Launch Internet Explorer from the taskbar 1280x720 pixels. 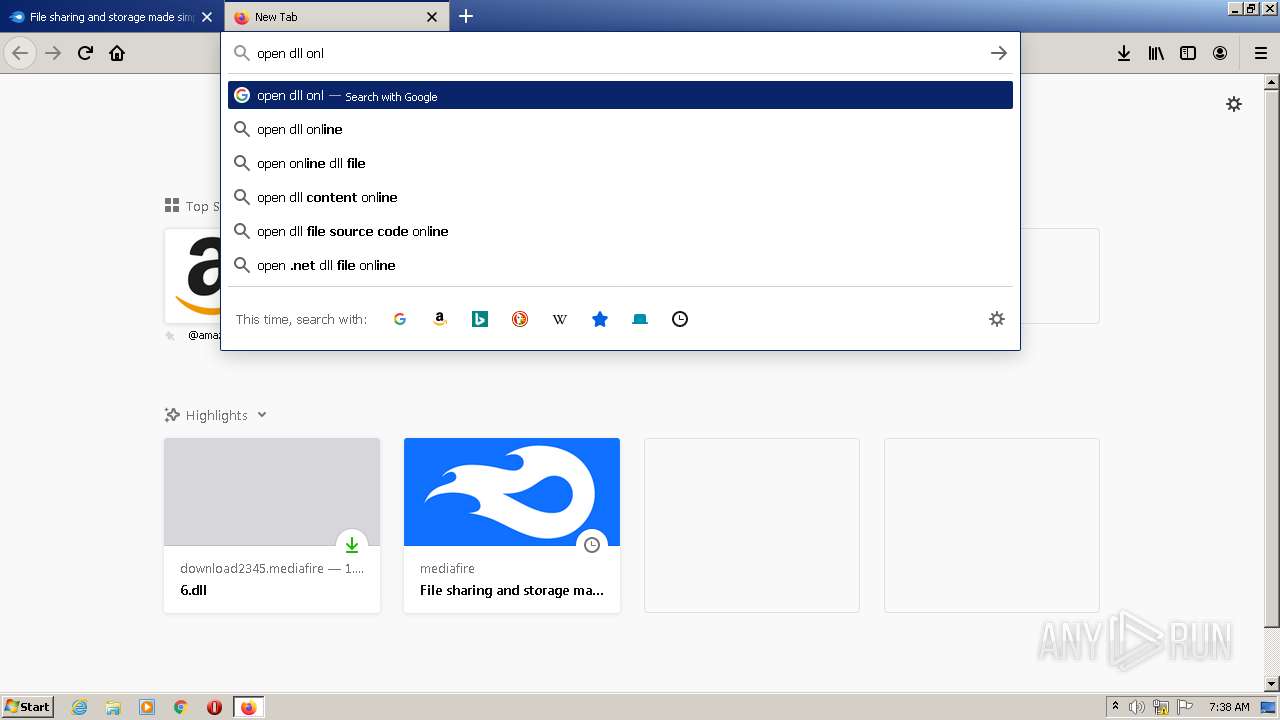[x=80, y=707]
